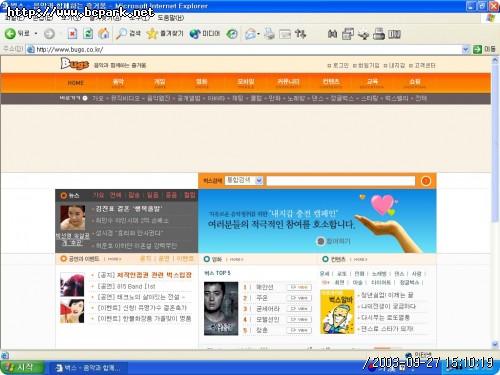Click the 참여하기 button on blue banner

coord(333,241)
